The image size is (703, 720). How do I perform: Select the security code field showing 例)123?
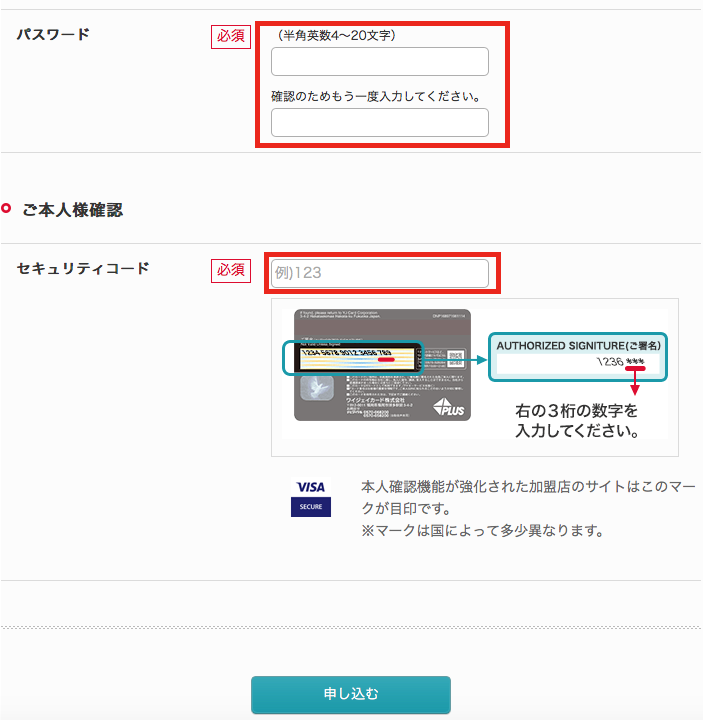[380, 273]
